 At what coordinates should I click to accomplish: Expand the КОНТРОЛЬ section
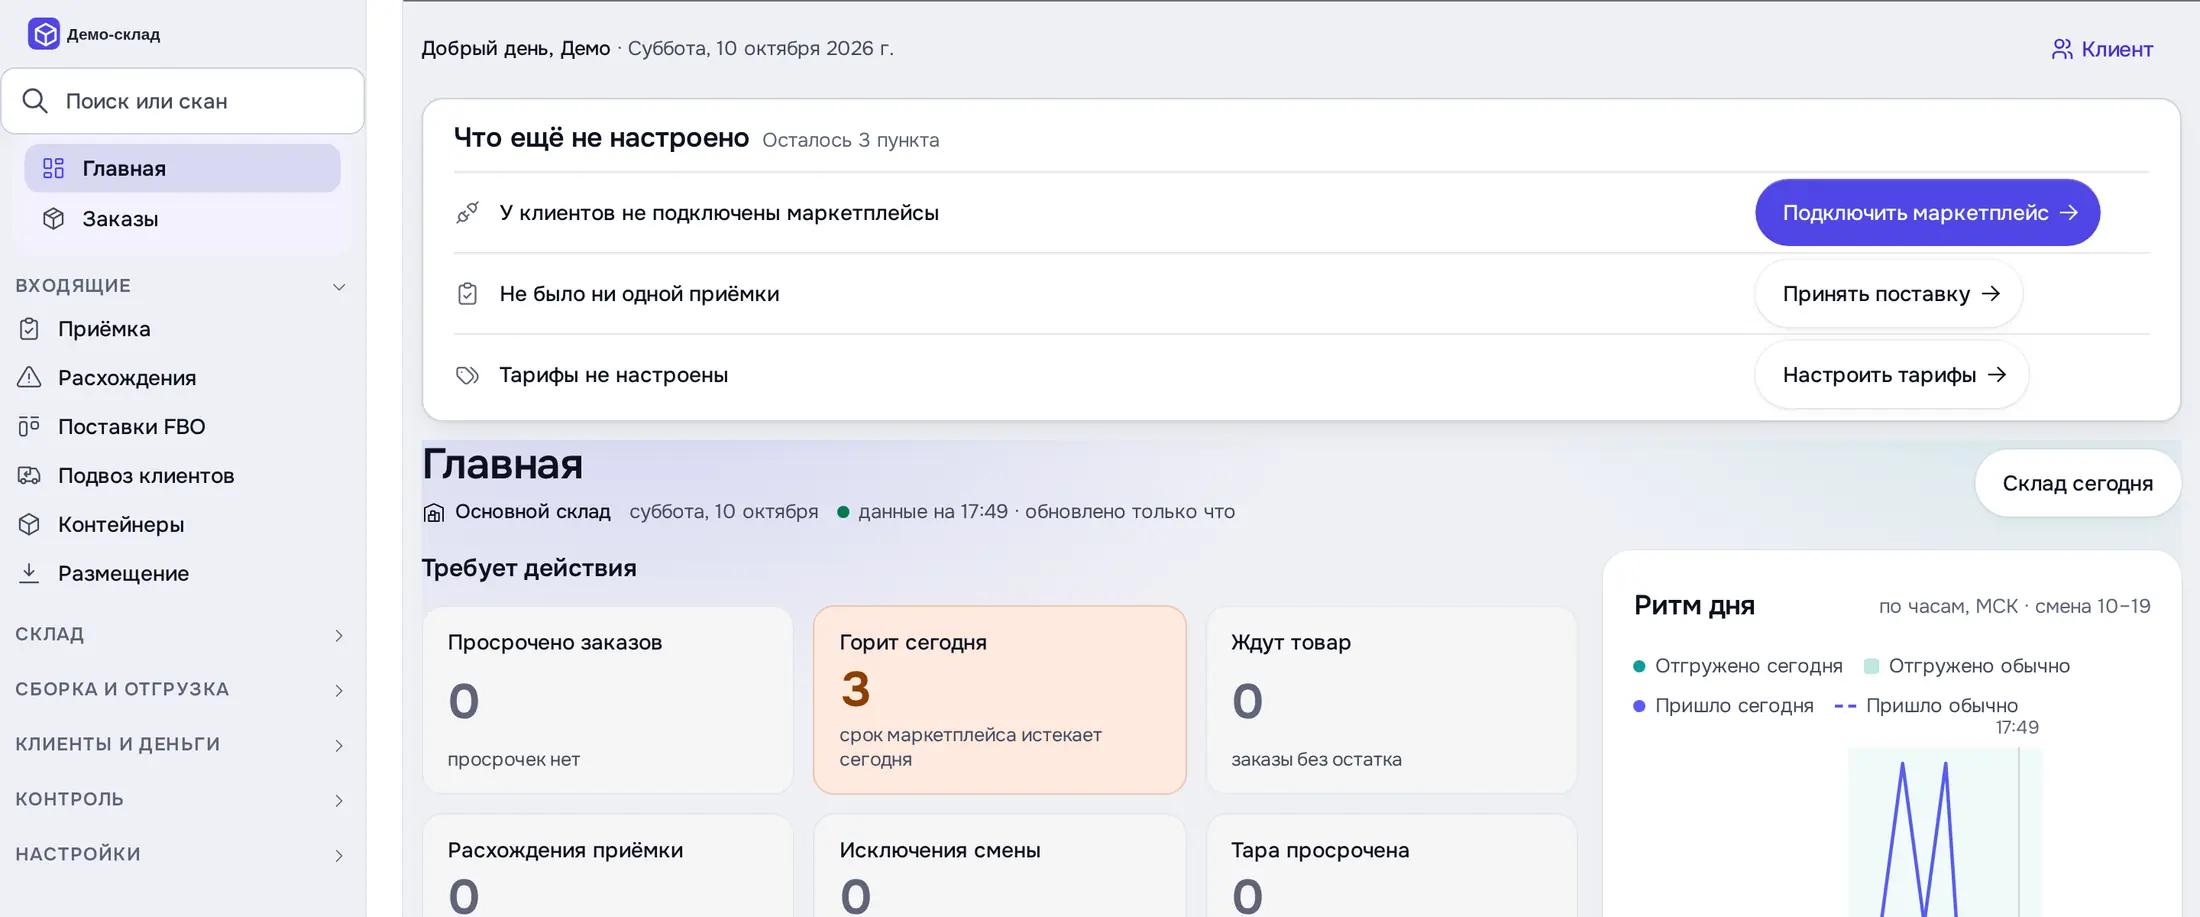180,800
